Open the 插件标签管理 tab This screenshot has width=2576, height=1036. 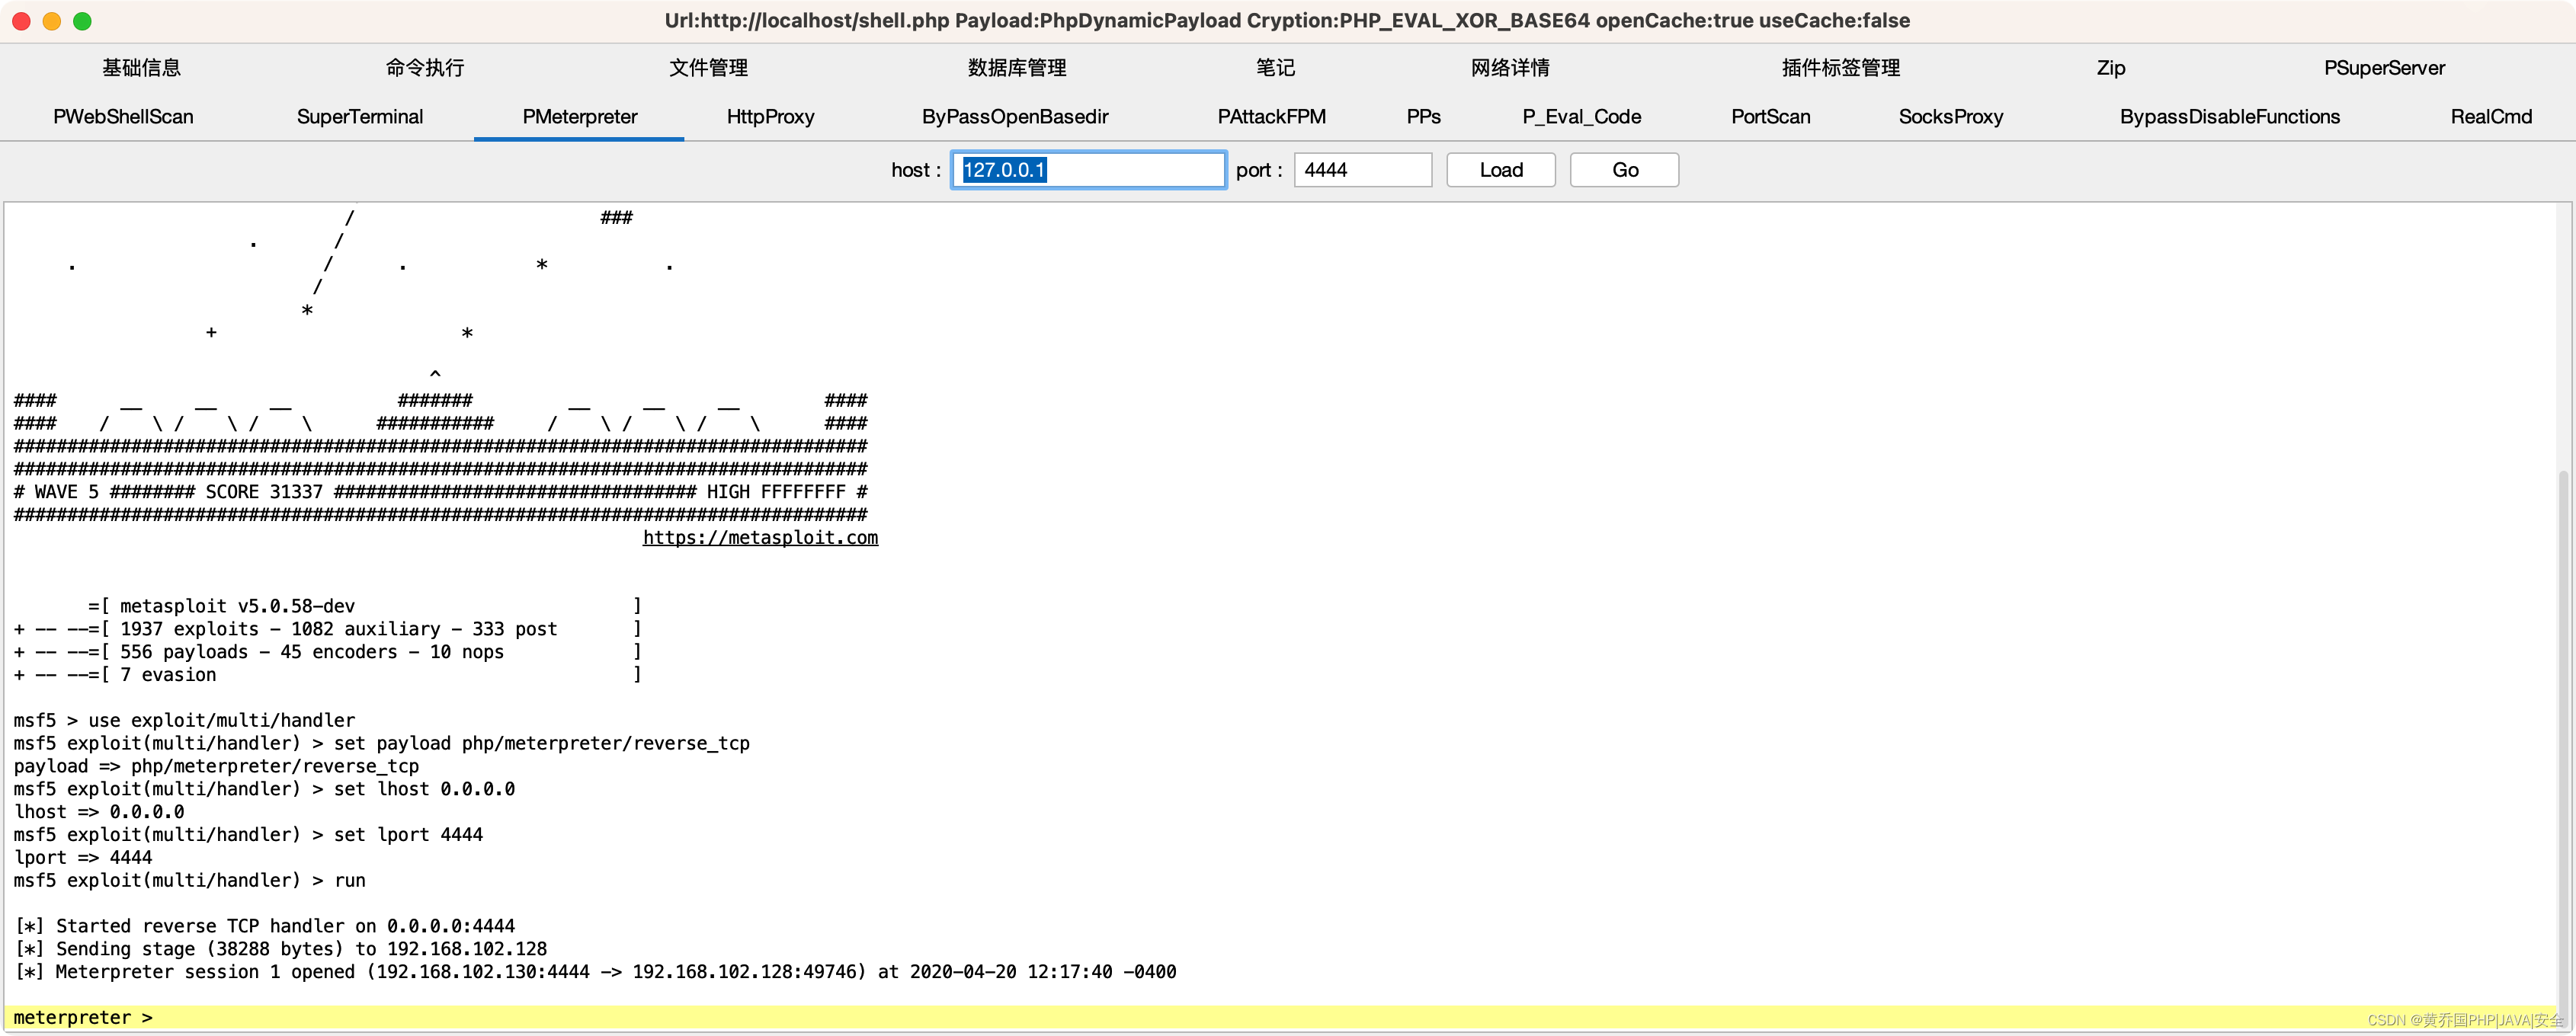1840,68
